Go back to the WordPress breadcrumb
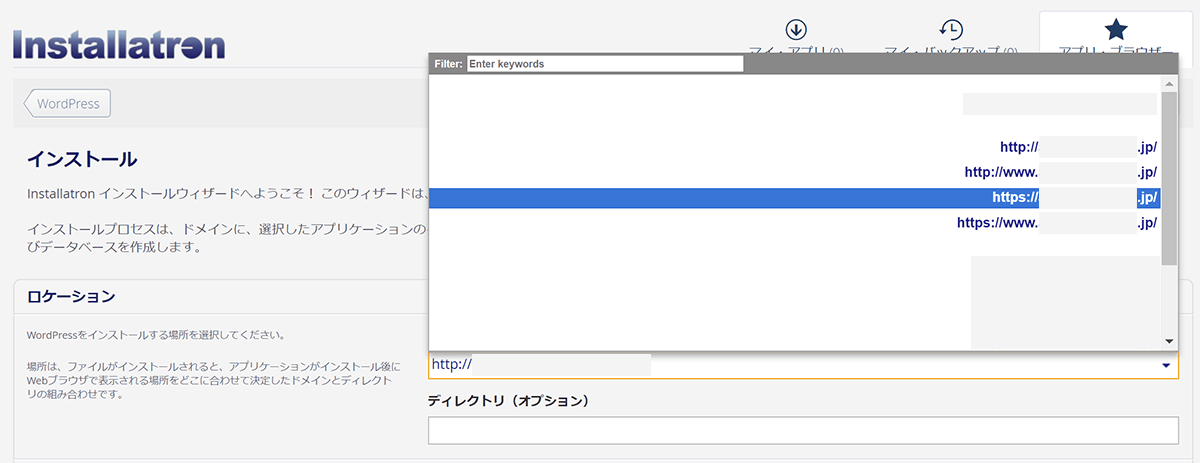Image resolution: width=1200 pixels, height=463 pixels. click(x=67, y=104)
